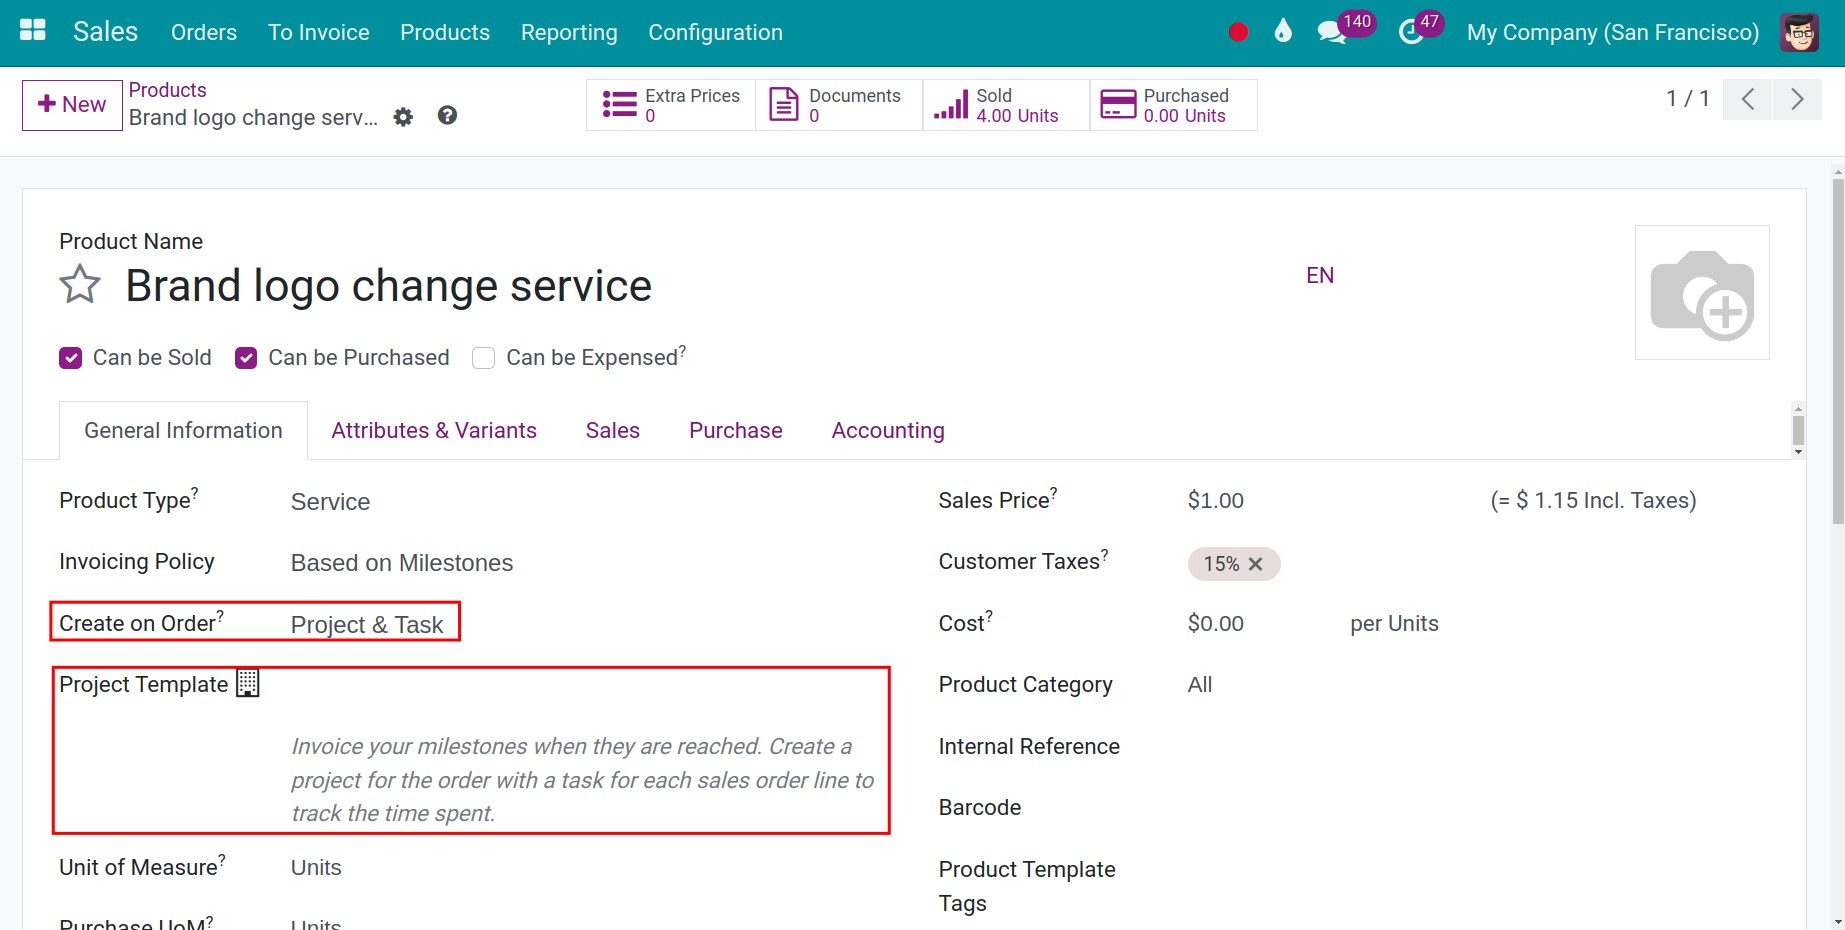Enable the Can be Expensed checkbox
Screen dimensions: 1845x930
point(483,358)
